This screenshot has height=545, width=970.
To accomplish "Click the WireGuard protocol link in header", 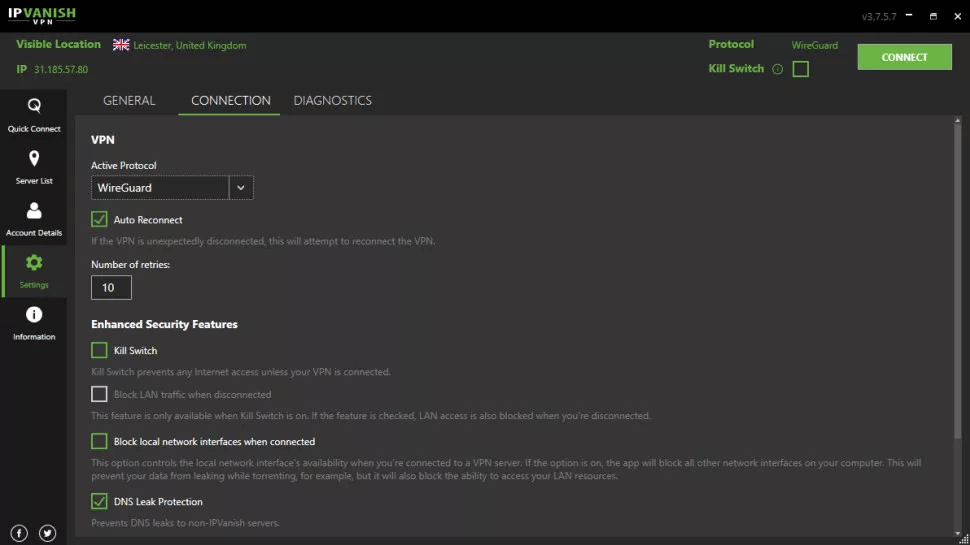I will click(x=815, y=45).
